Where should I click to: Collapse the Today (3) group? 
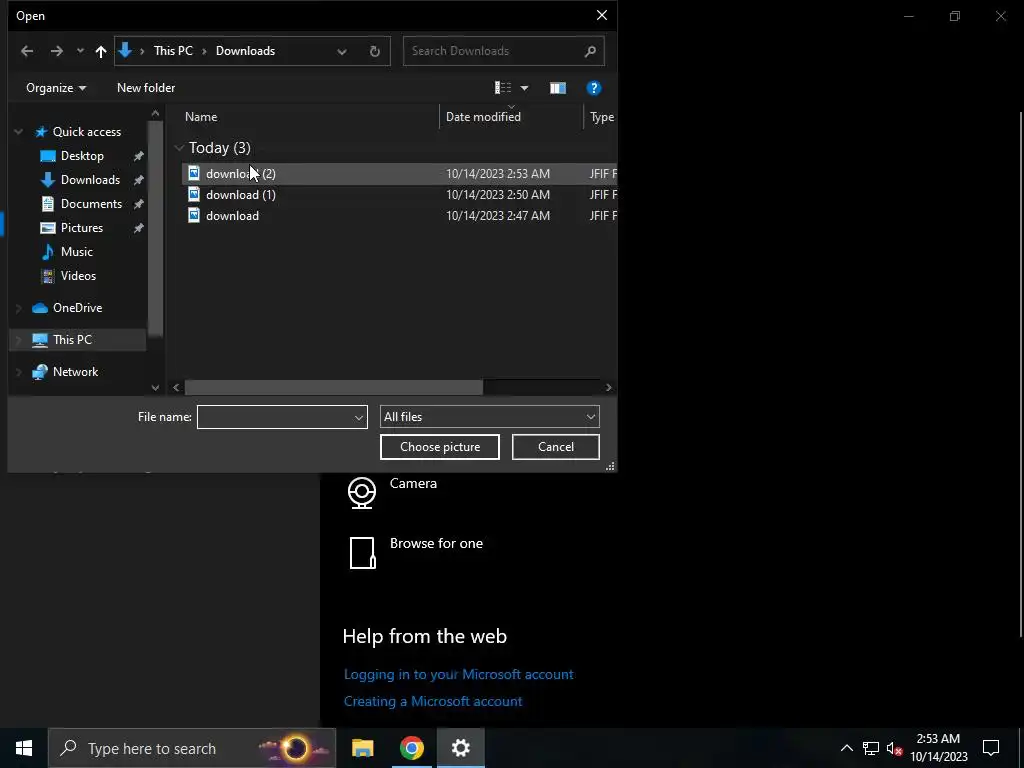(x=179, y=148)
